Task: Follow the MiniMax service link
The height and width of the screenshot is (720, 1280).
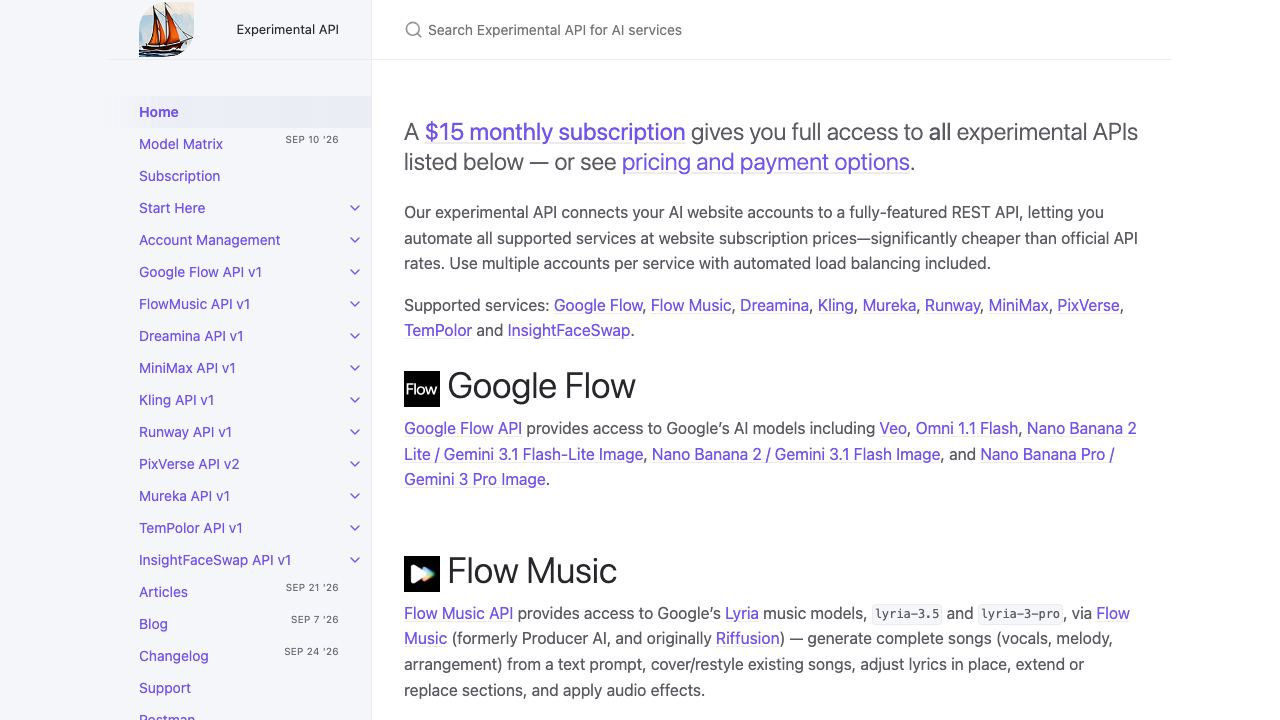Action: (x=1018, y=305)
